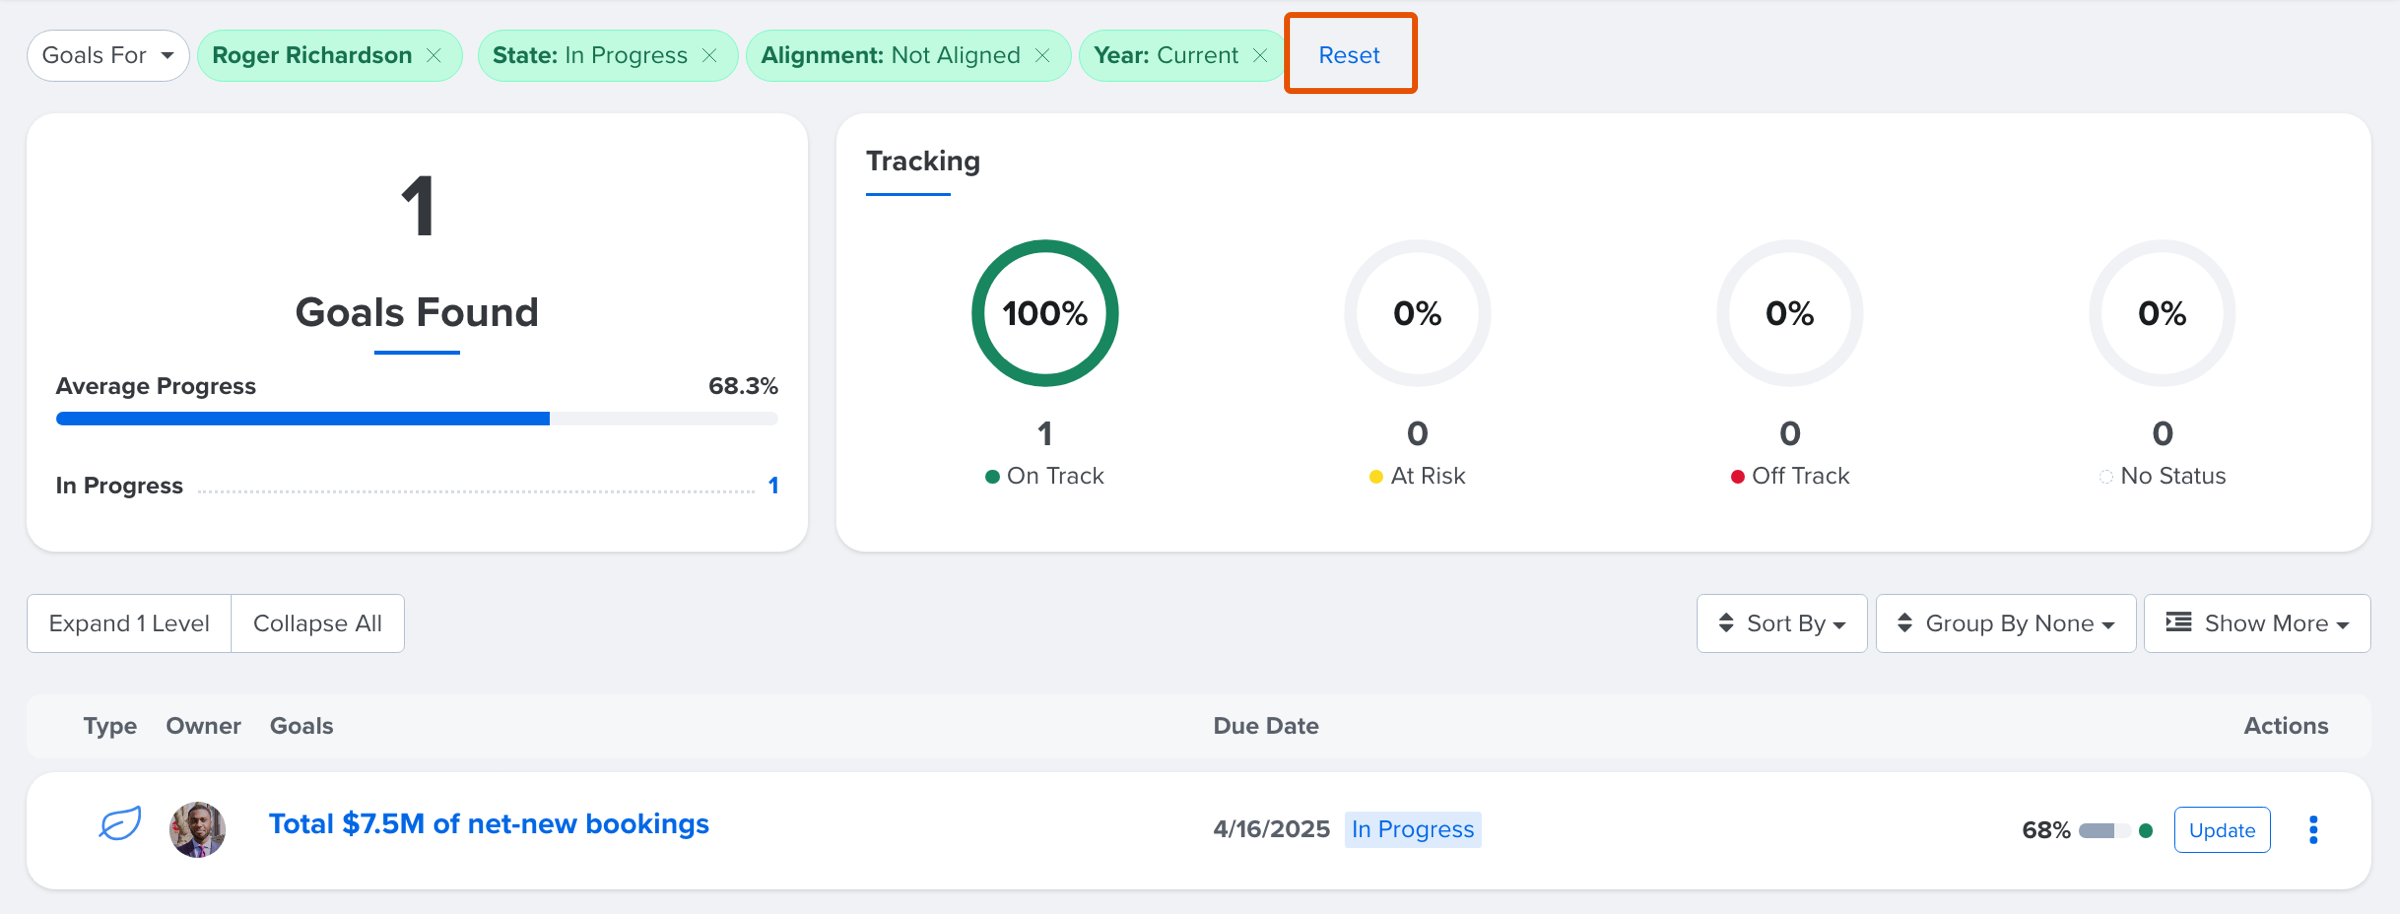The width and height of the screenshot is (2400, 914).
Task: Click the Actions column header
Action: coord(2286,726)
